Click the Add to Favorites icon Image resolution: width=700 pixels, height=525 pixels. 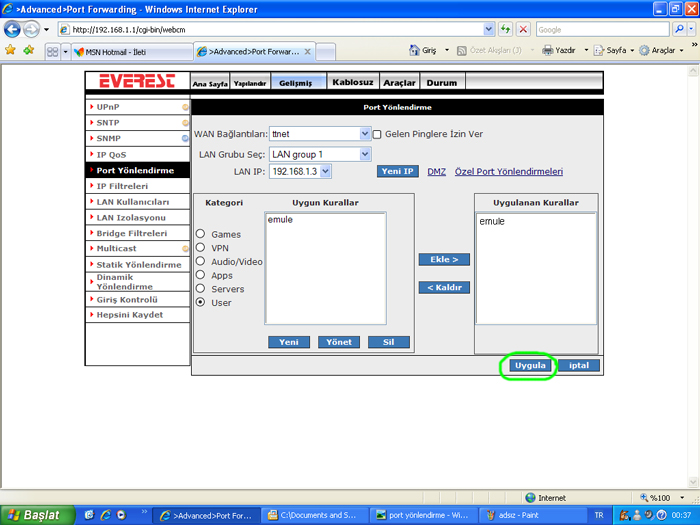pyautogui.click(x=29, y=50)
